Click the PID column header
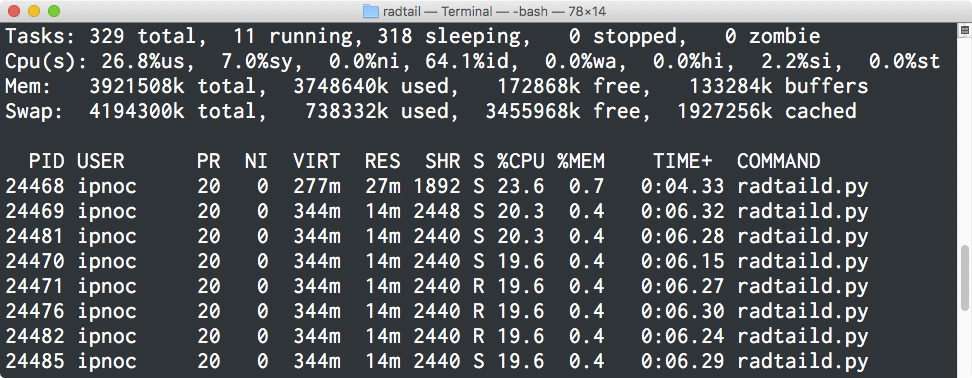 point(46,161)
